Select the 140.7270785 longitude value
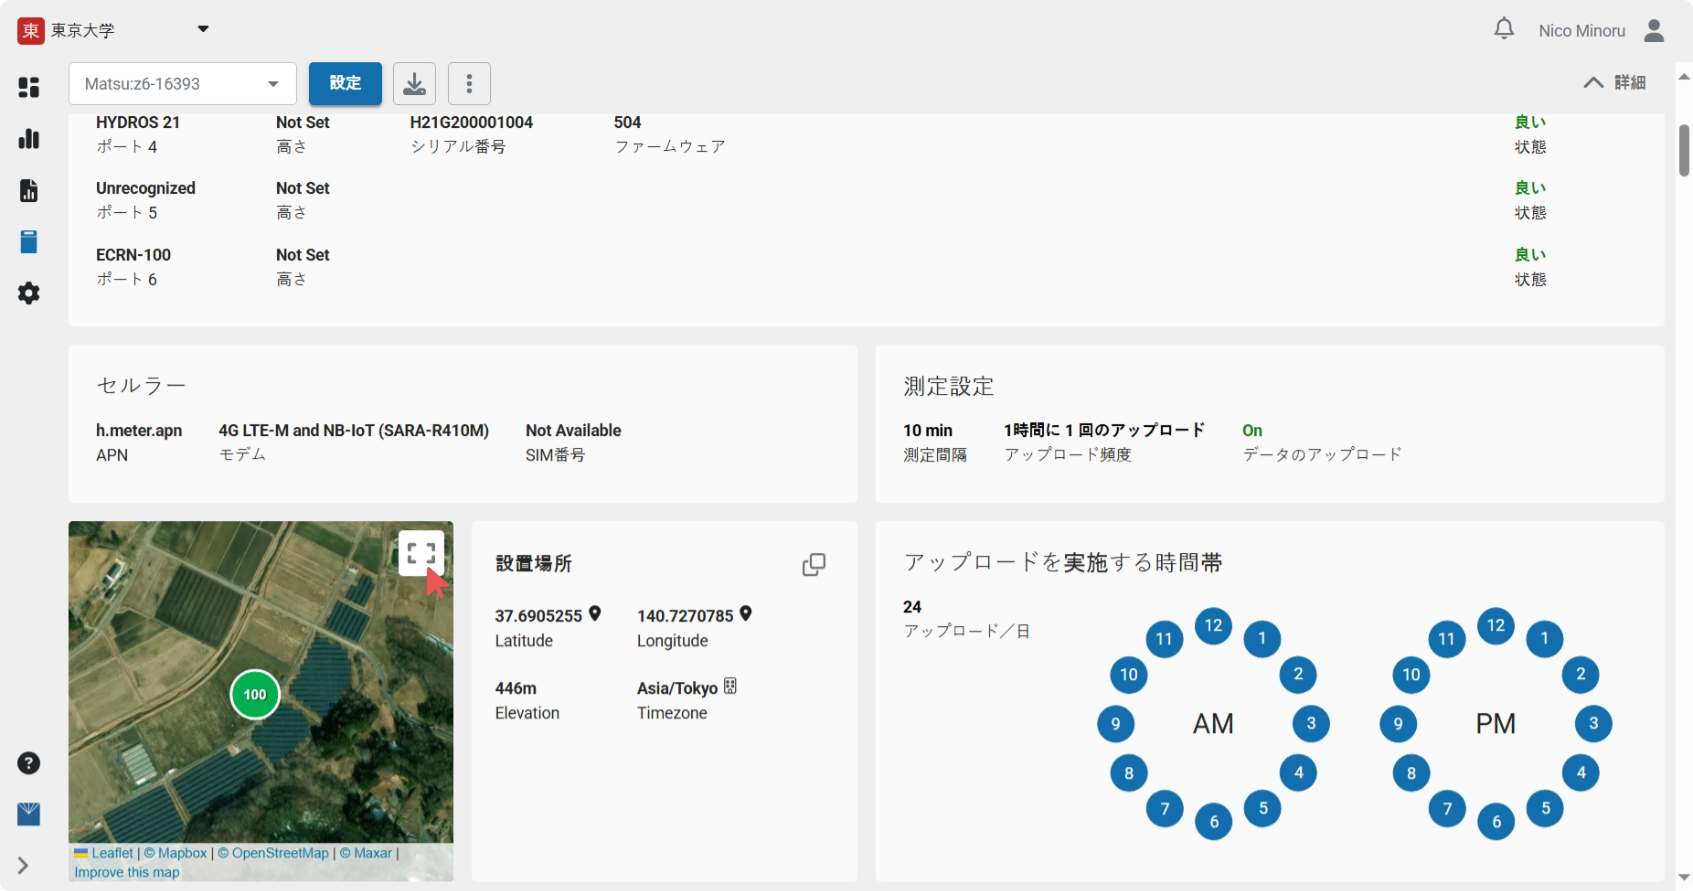This screenshot has width=1693, height=891. (685, 616)
